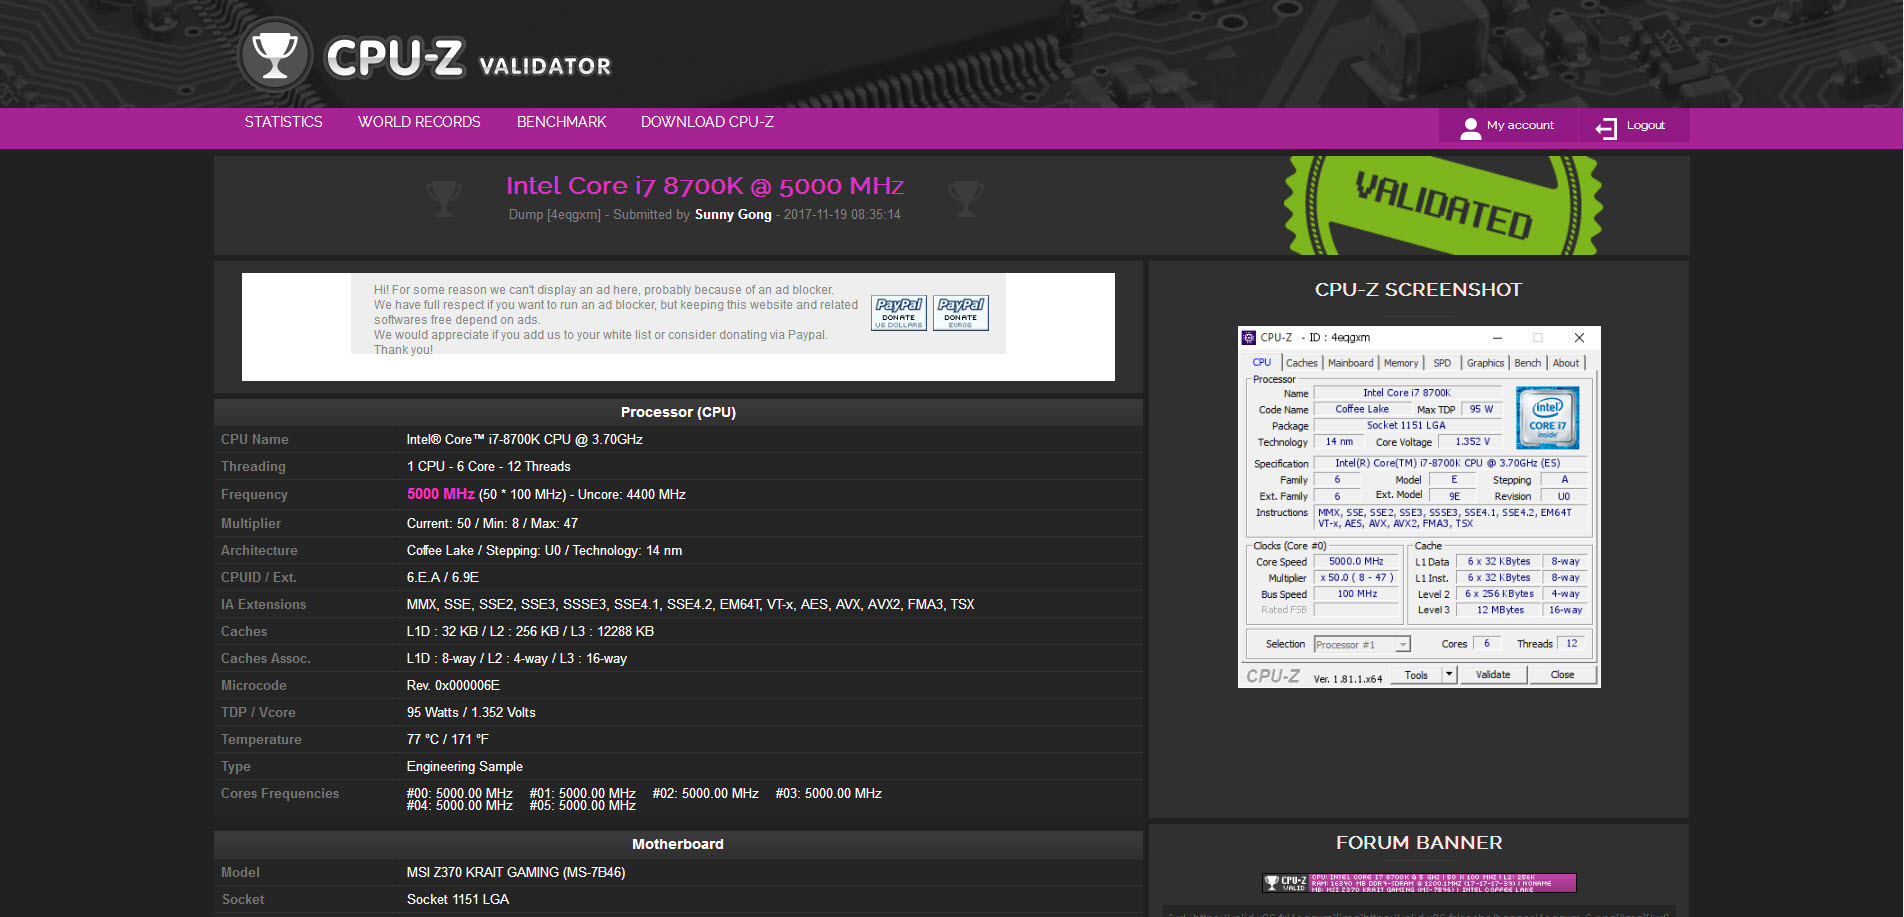Viewport: 1904px width, 917px height.
Task: Click the CPU-Z SCREENSHOT heading
Action: [x=1418, y=289]
